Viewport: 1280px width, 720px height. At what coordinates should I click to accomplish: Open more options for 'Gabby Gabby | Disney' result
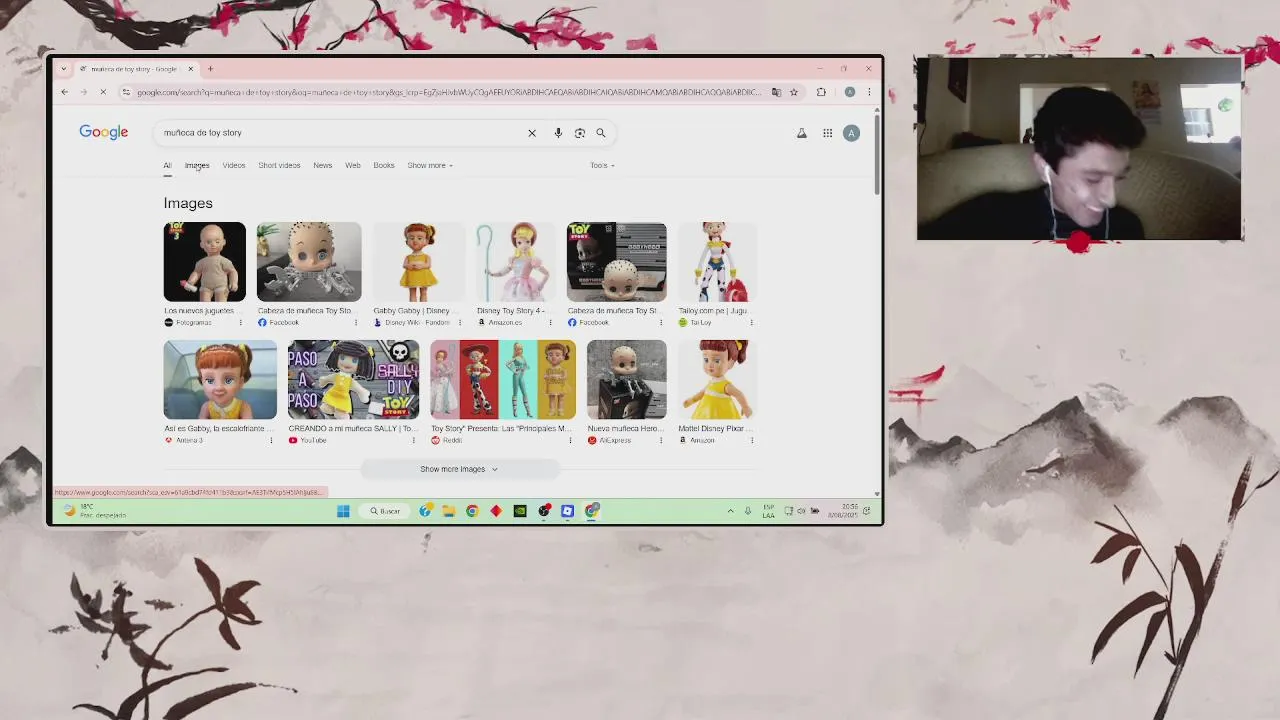pos(460,323)
